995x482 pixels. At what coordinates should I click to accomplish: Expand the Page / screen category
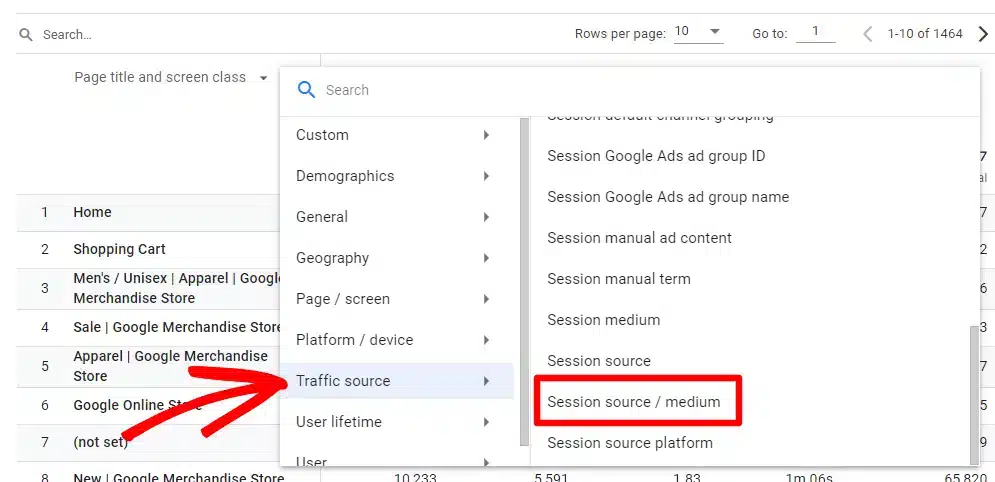point(396,299)
